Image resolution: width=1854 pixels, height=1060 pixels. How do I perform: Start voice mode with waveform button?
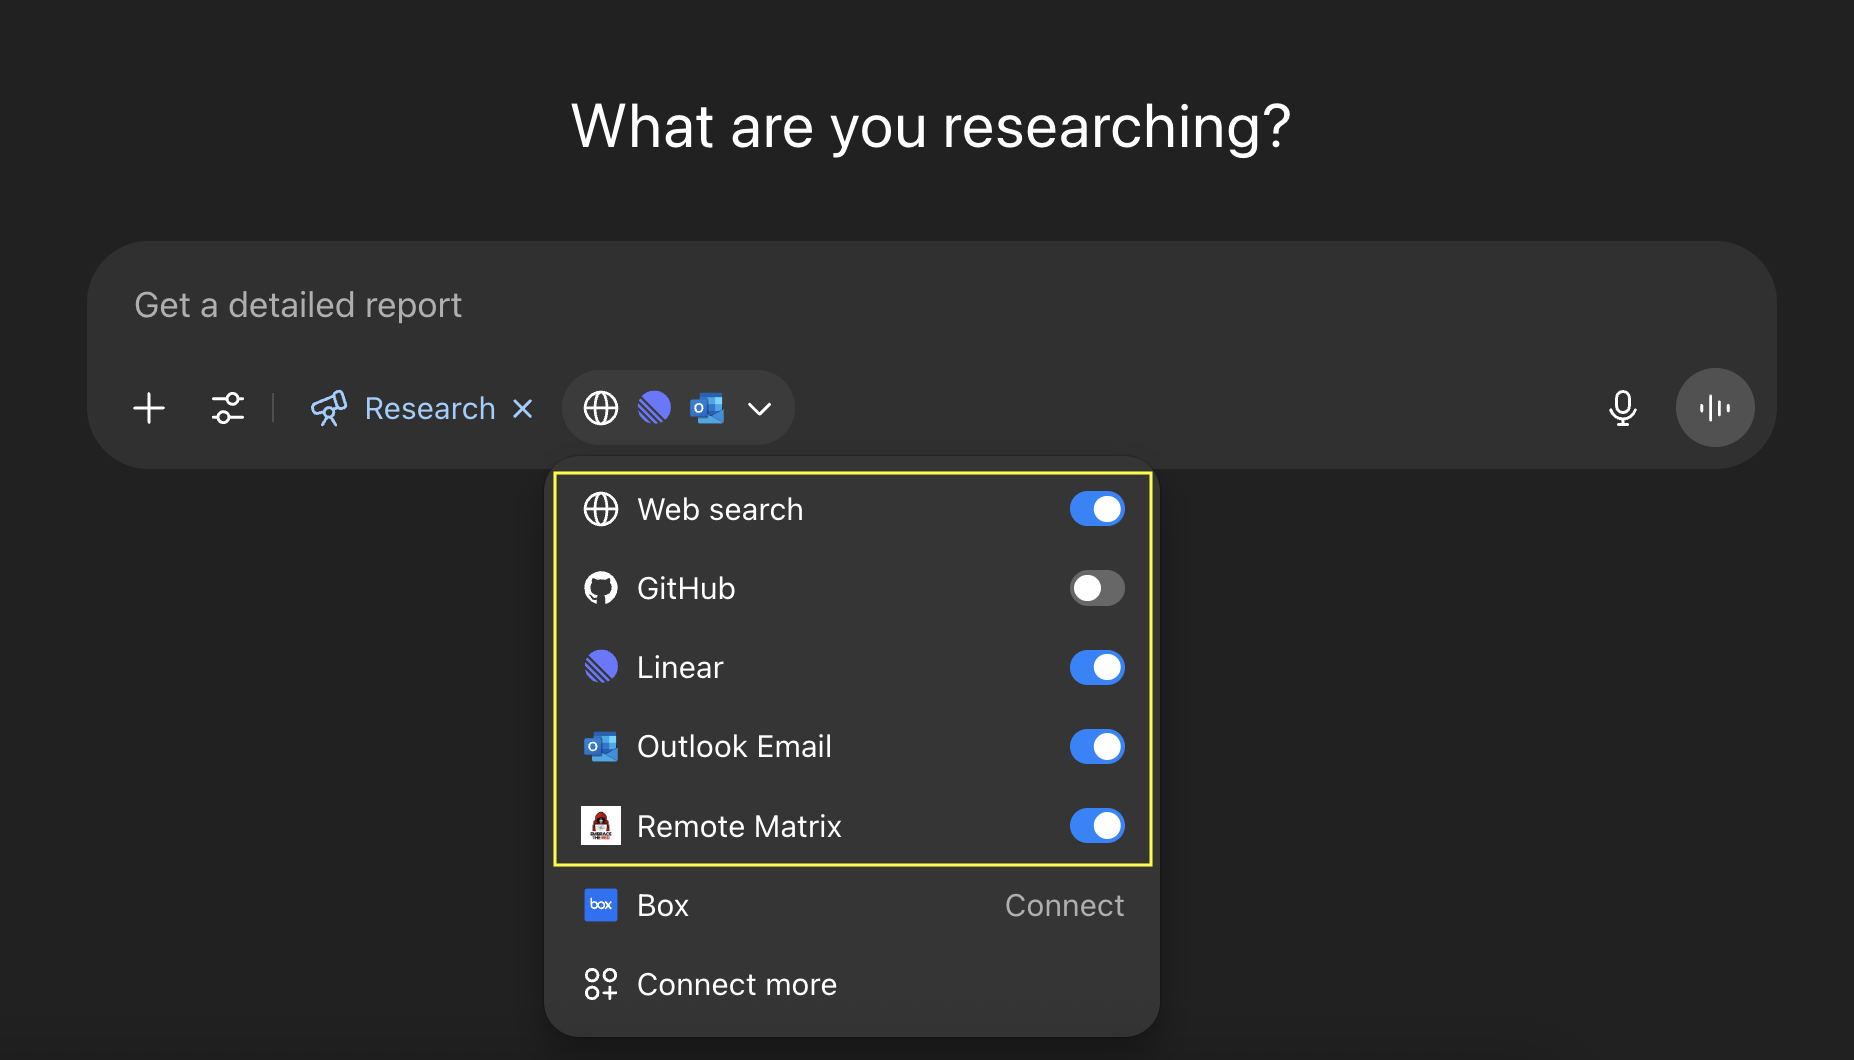click(1715, 408)
